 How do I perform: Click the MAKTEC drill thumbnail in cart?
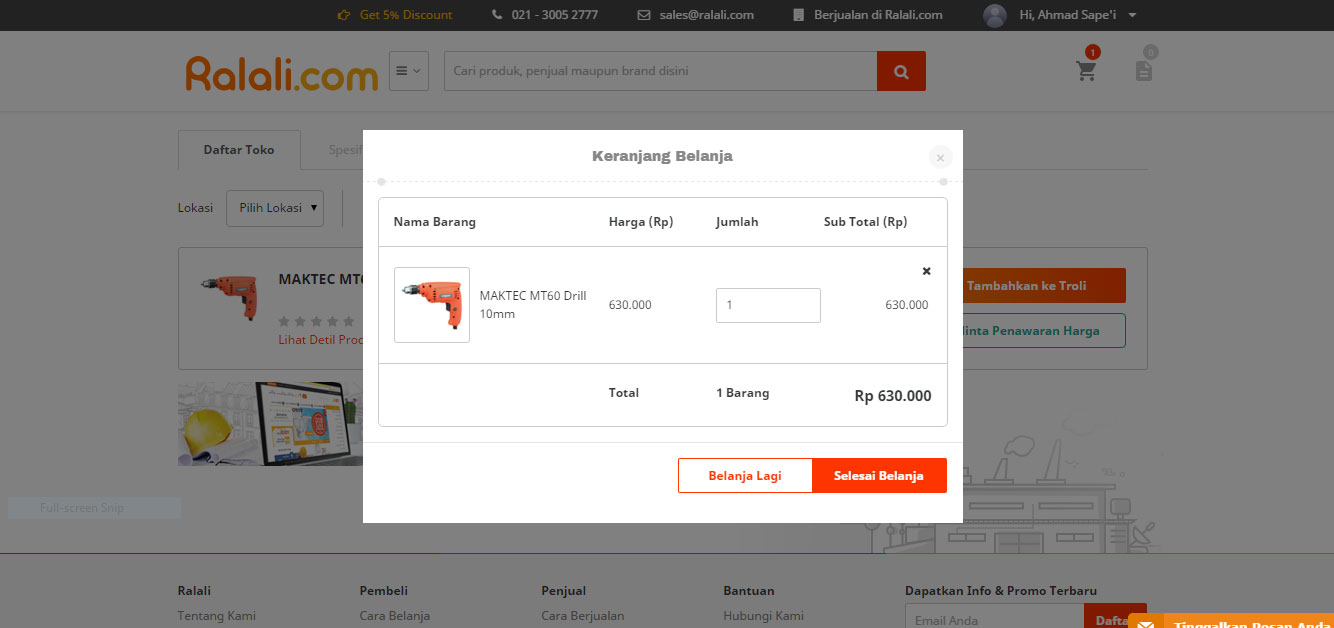click(x=432, y=305)
